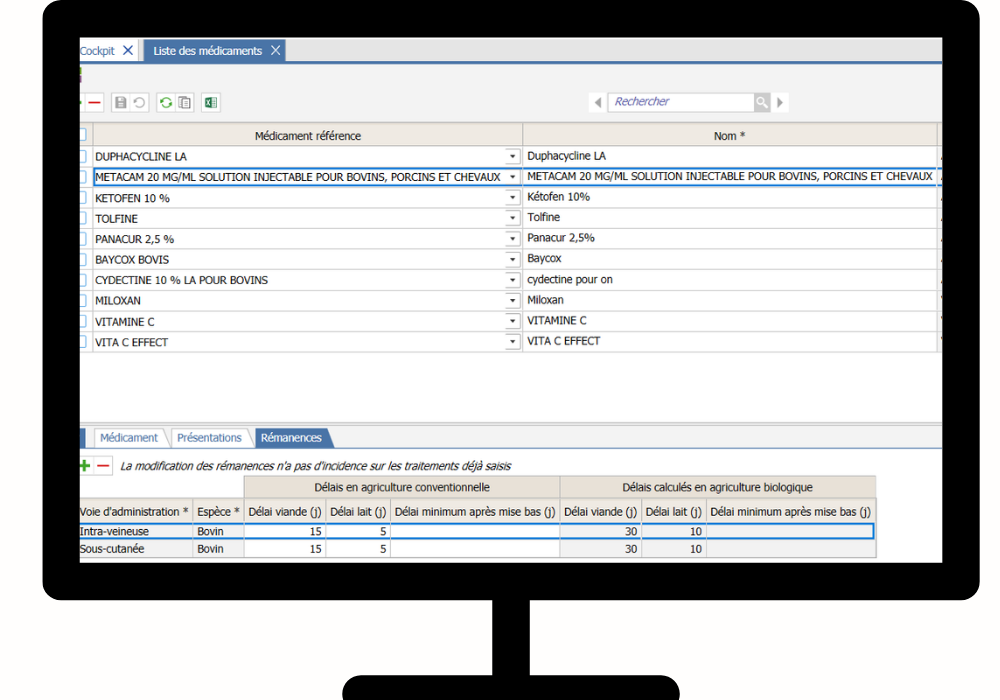Tick the checkbox for the BAYCOX BOVIS row
The height and width of the screenshot is (700, 1000).
pyautogui.click(x=83, y=259)
